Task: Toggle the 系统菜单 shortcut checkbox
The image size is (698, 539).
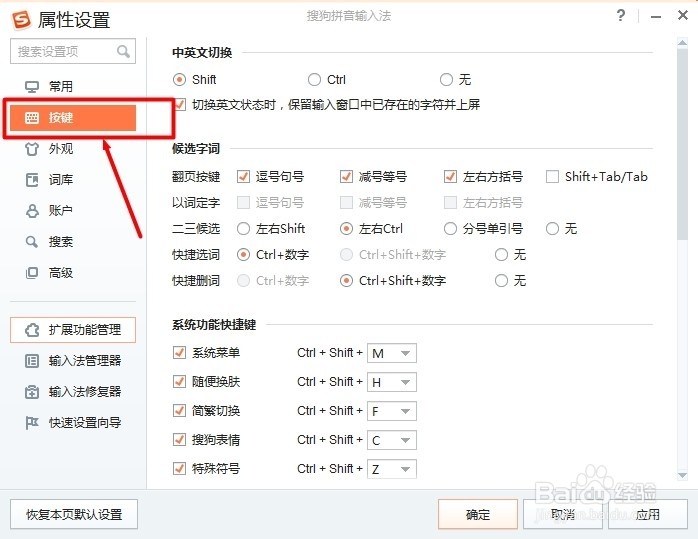Action: [x=179, y=353]
